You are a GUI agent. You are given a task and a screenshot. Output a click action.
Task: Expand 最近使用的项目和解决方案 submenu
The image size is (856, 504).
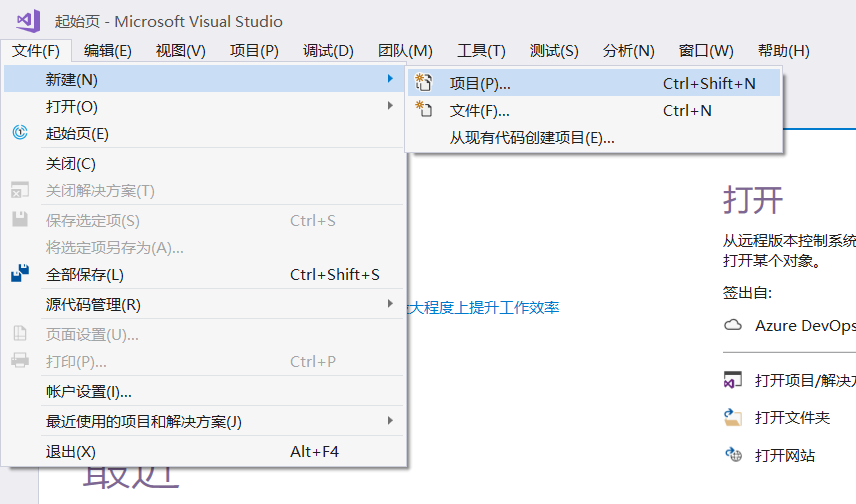(390, 421)
